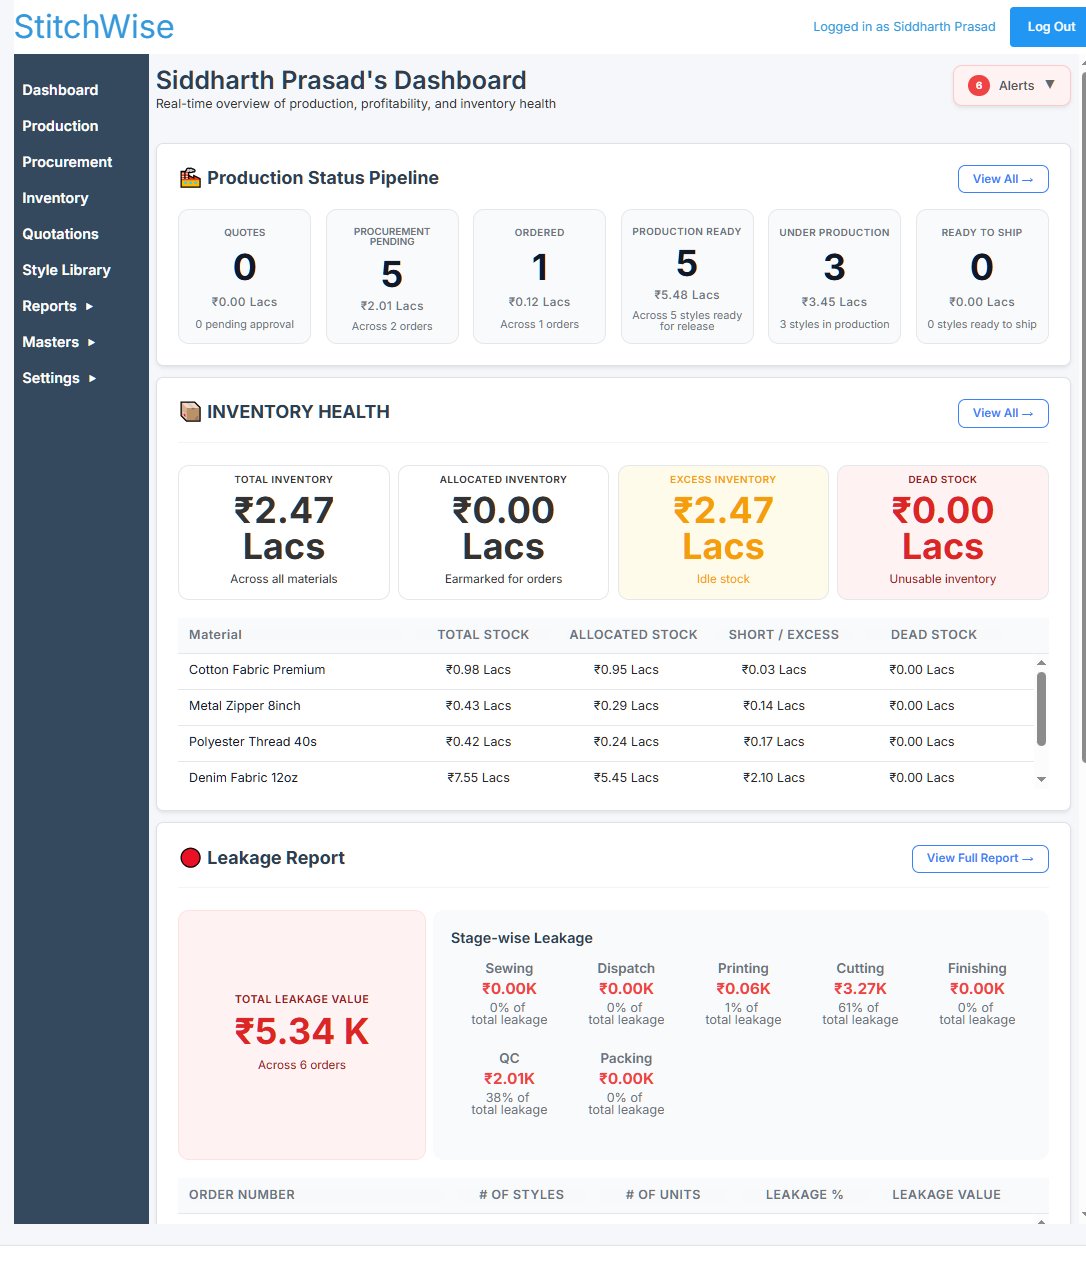Open Procurement in the sidebar
This screenshot has width=1086, height=1262.
tap(67, 162)
